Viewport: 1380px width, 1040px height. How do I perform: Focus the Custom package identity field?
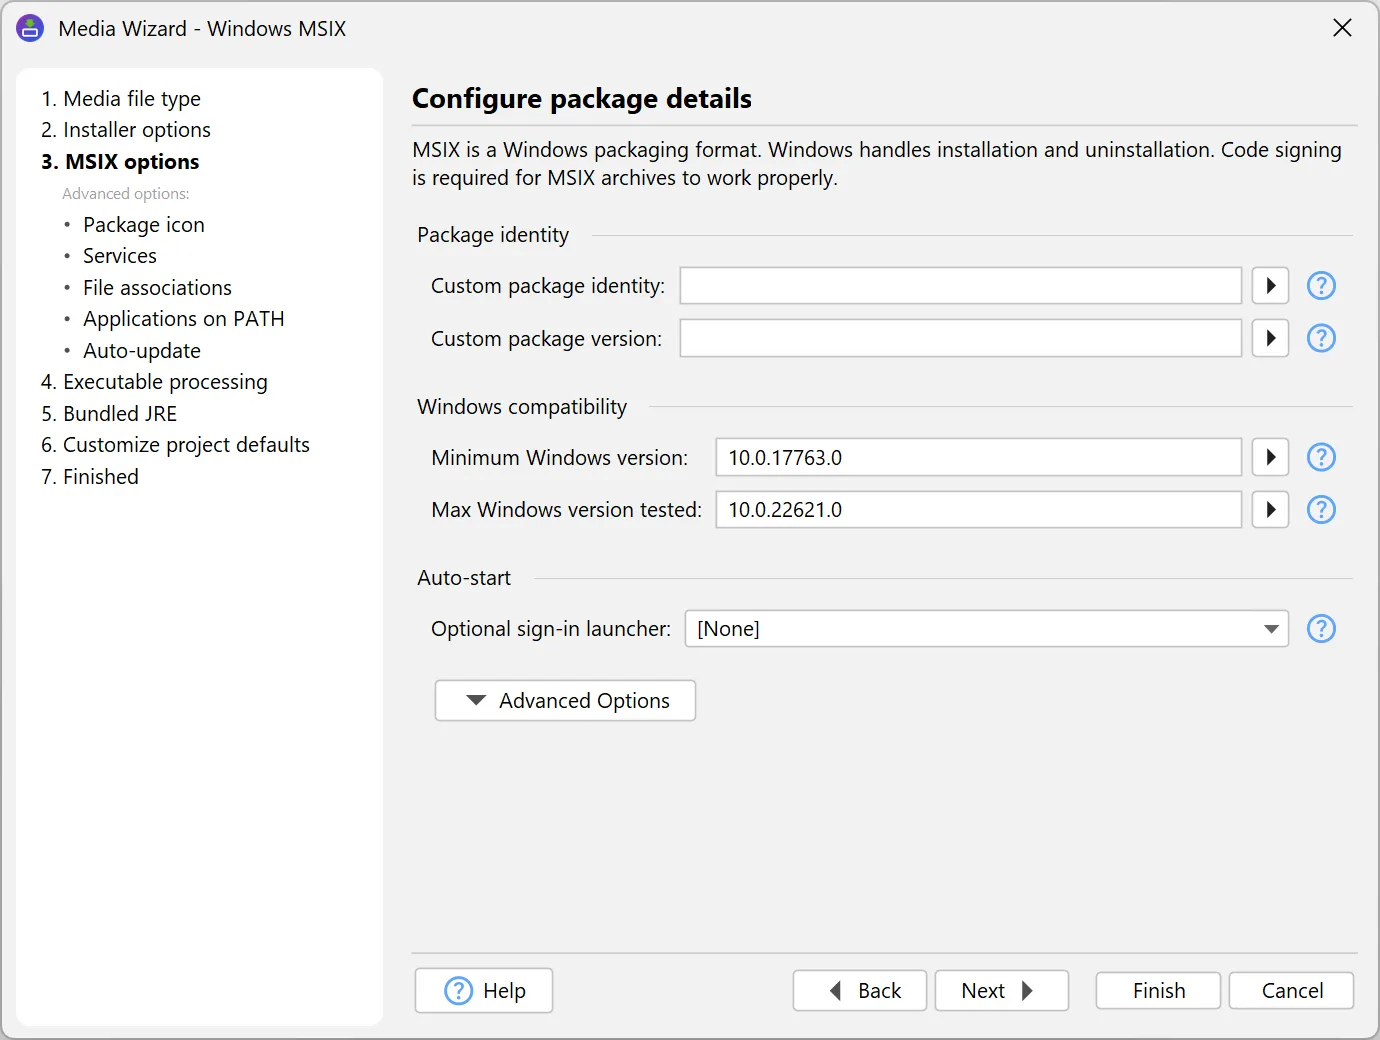(x=961, y=286)
